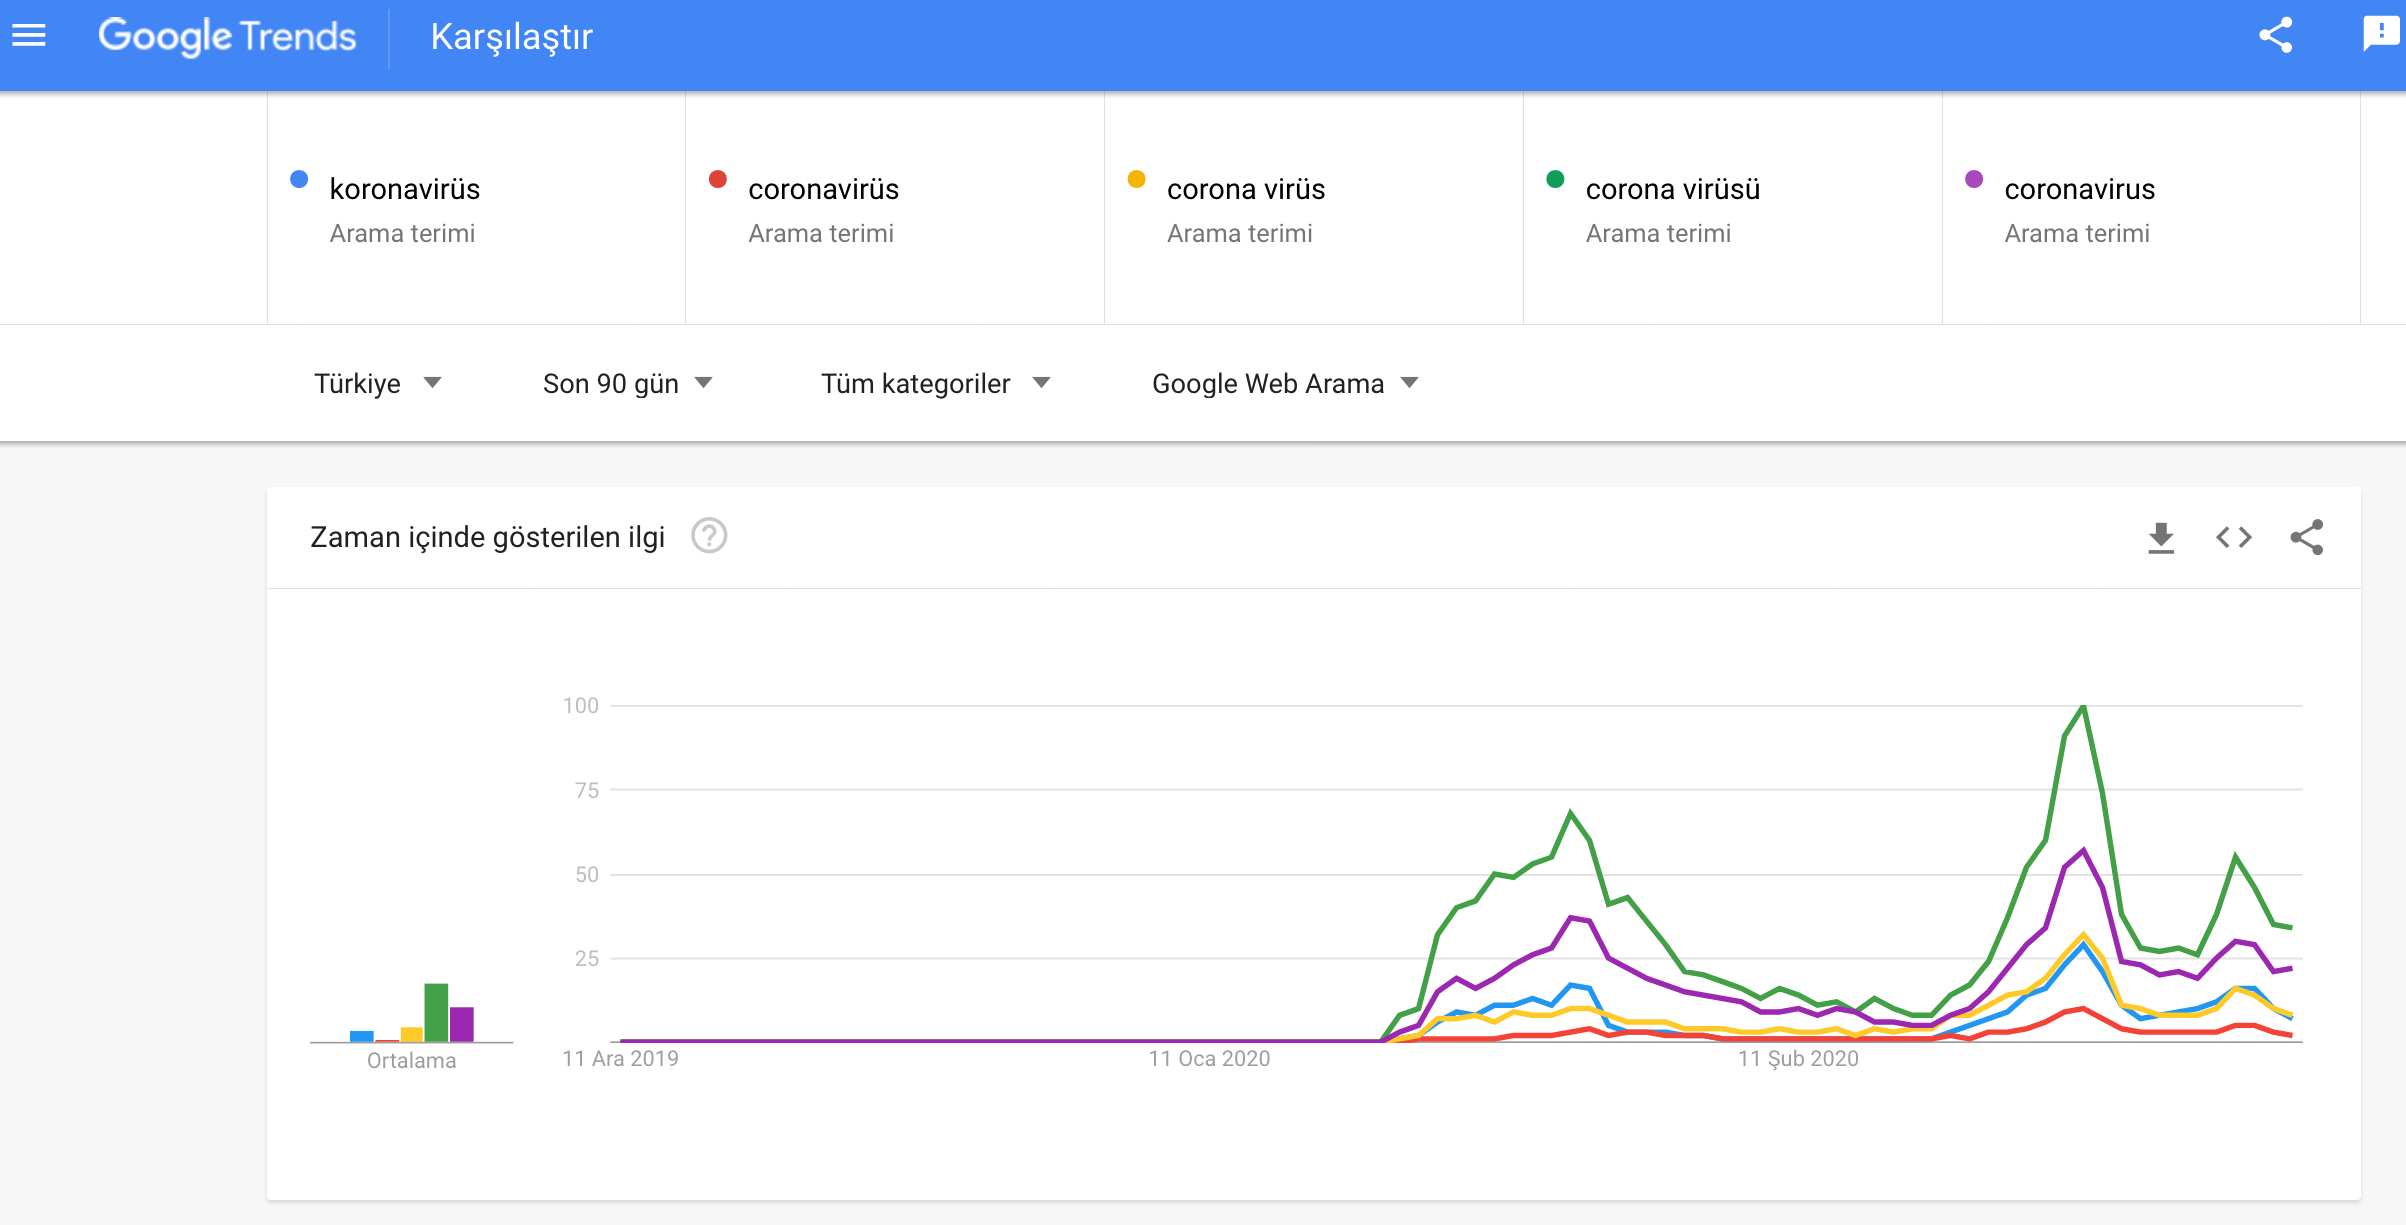Viewport: 2406px width, 1225px height.
Task: Click the header share icon
Action: (2275, 36)
